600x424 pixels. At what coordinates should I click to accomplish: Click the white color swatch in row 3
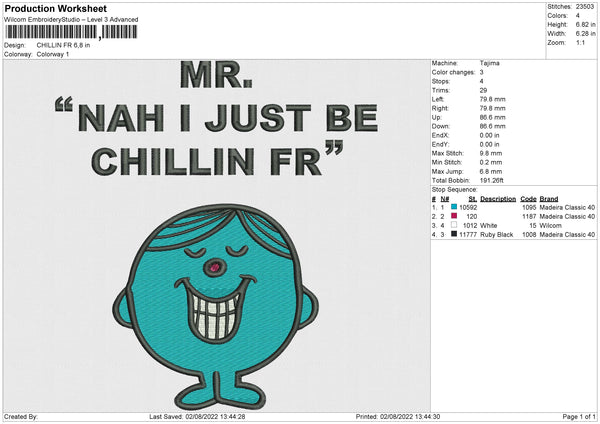point(455,225)
